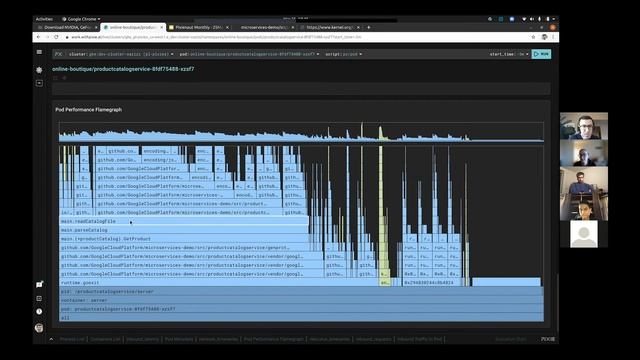The height and width of the screenshot is (360, 640).
Task: Open the Google Chrome application menu
Action: 81,19
